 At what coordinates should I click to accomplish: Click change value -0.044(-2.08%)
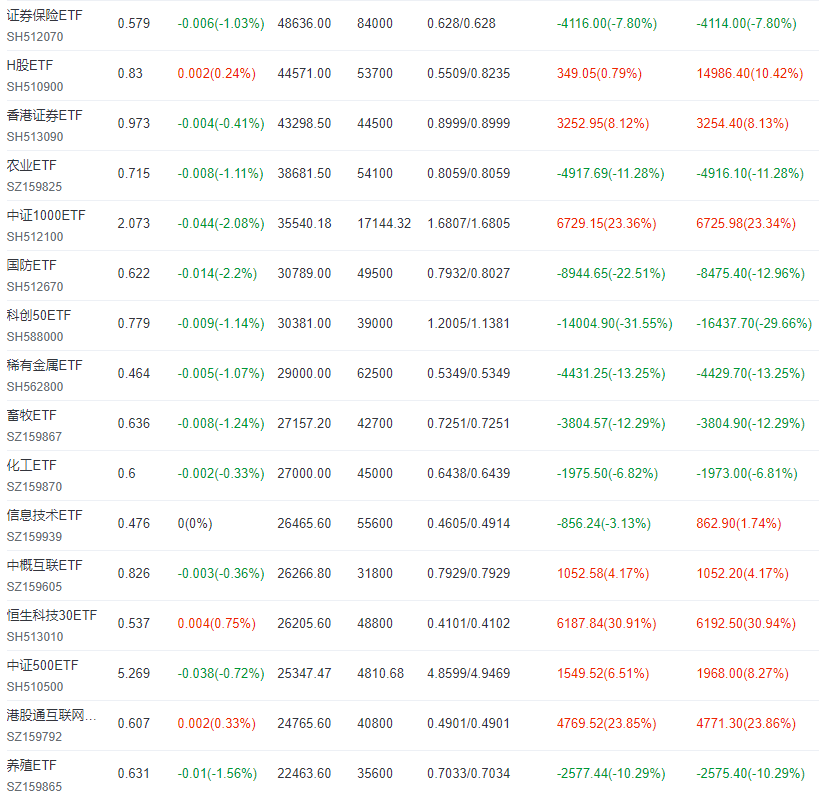(221, 224)
